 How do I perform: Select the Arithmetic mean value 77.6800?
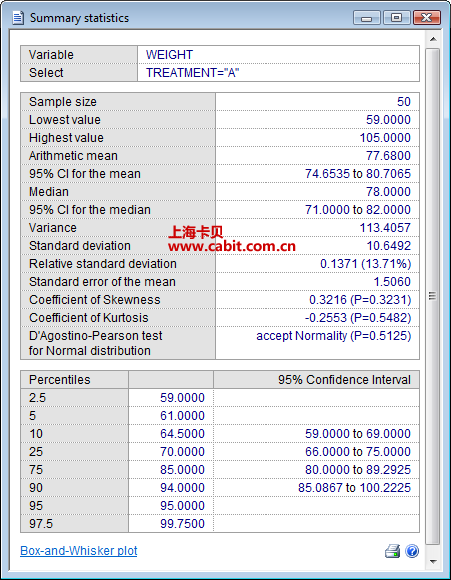point(388,156)
